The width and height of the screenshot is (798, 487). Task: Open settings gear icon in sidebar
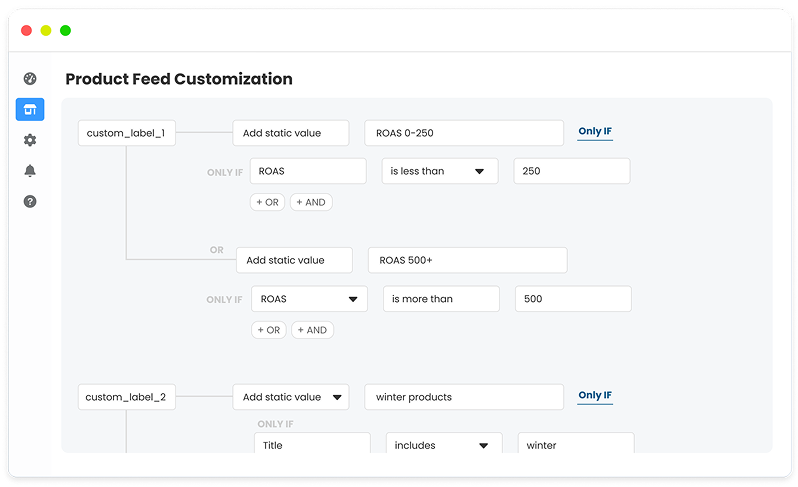[x=30, y=140]
